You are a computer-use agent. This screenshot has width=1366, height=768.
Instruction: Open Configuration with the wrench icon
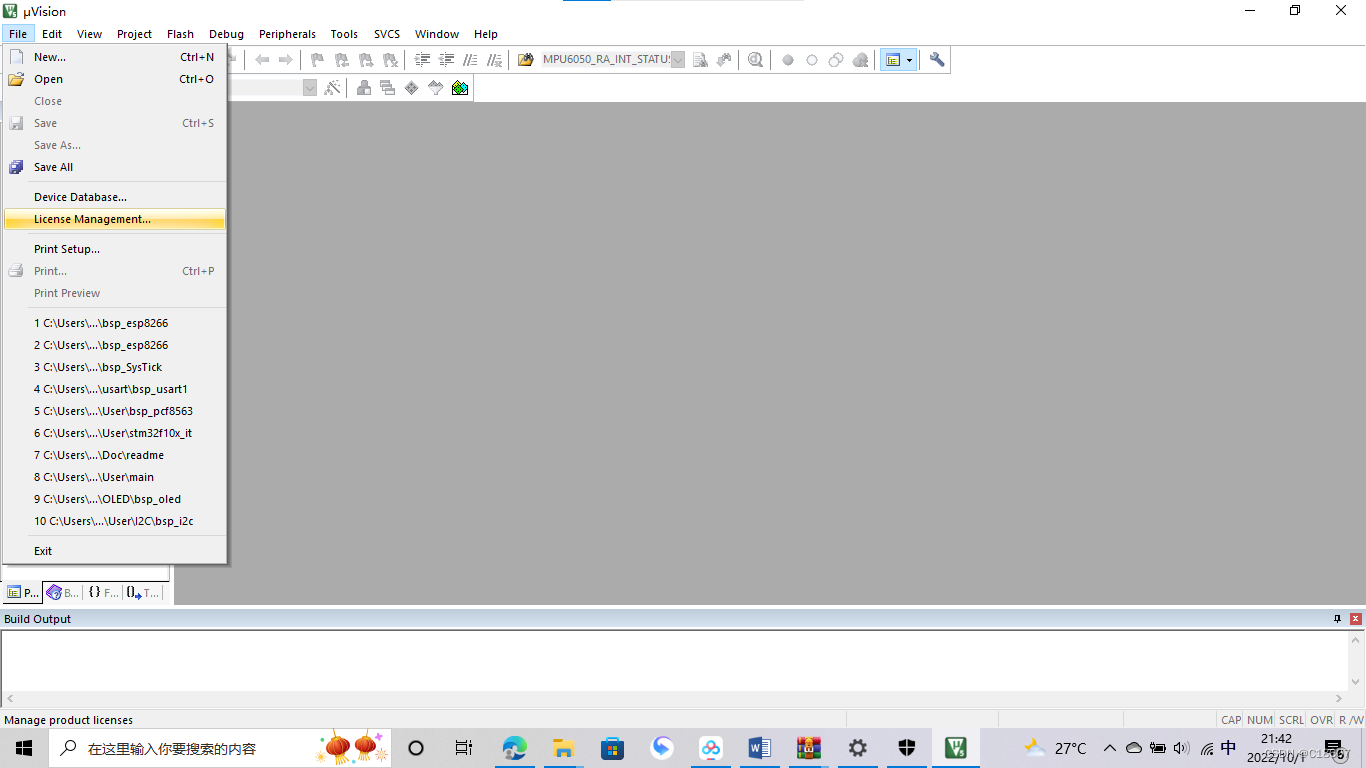click(x=937, y=60)
